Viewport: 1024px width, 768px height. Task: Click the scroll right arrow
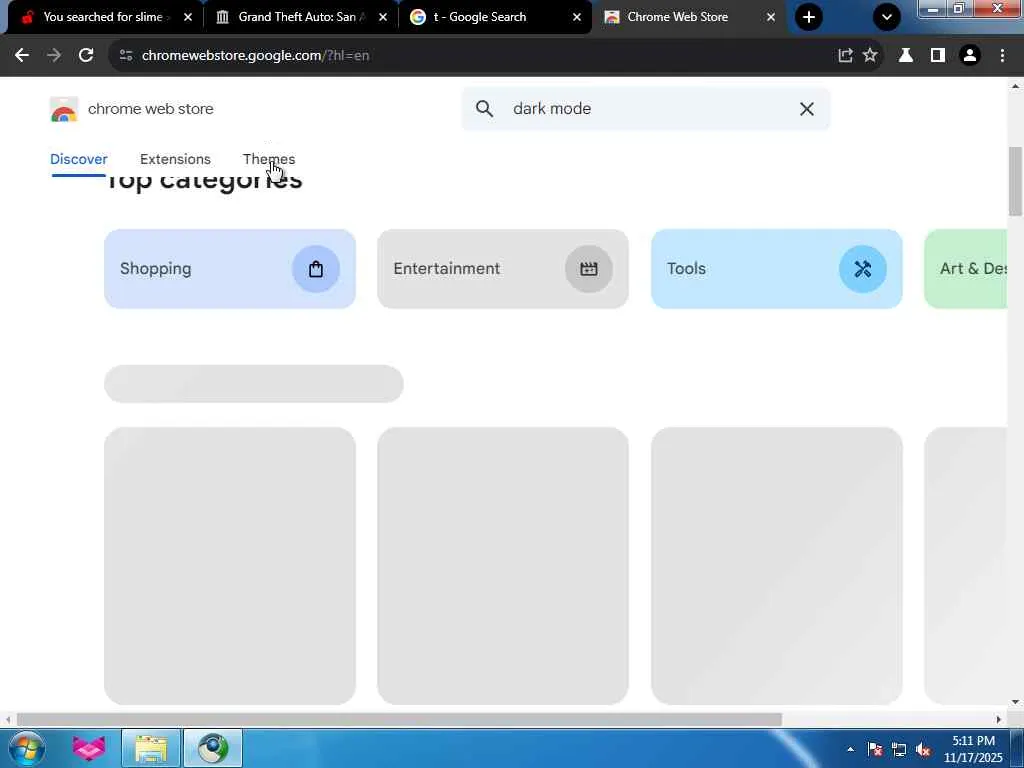click(x=998, y=720)
